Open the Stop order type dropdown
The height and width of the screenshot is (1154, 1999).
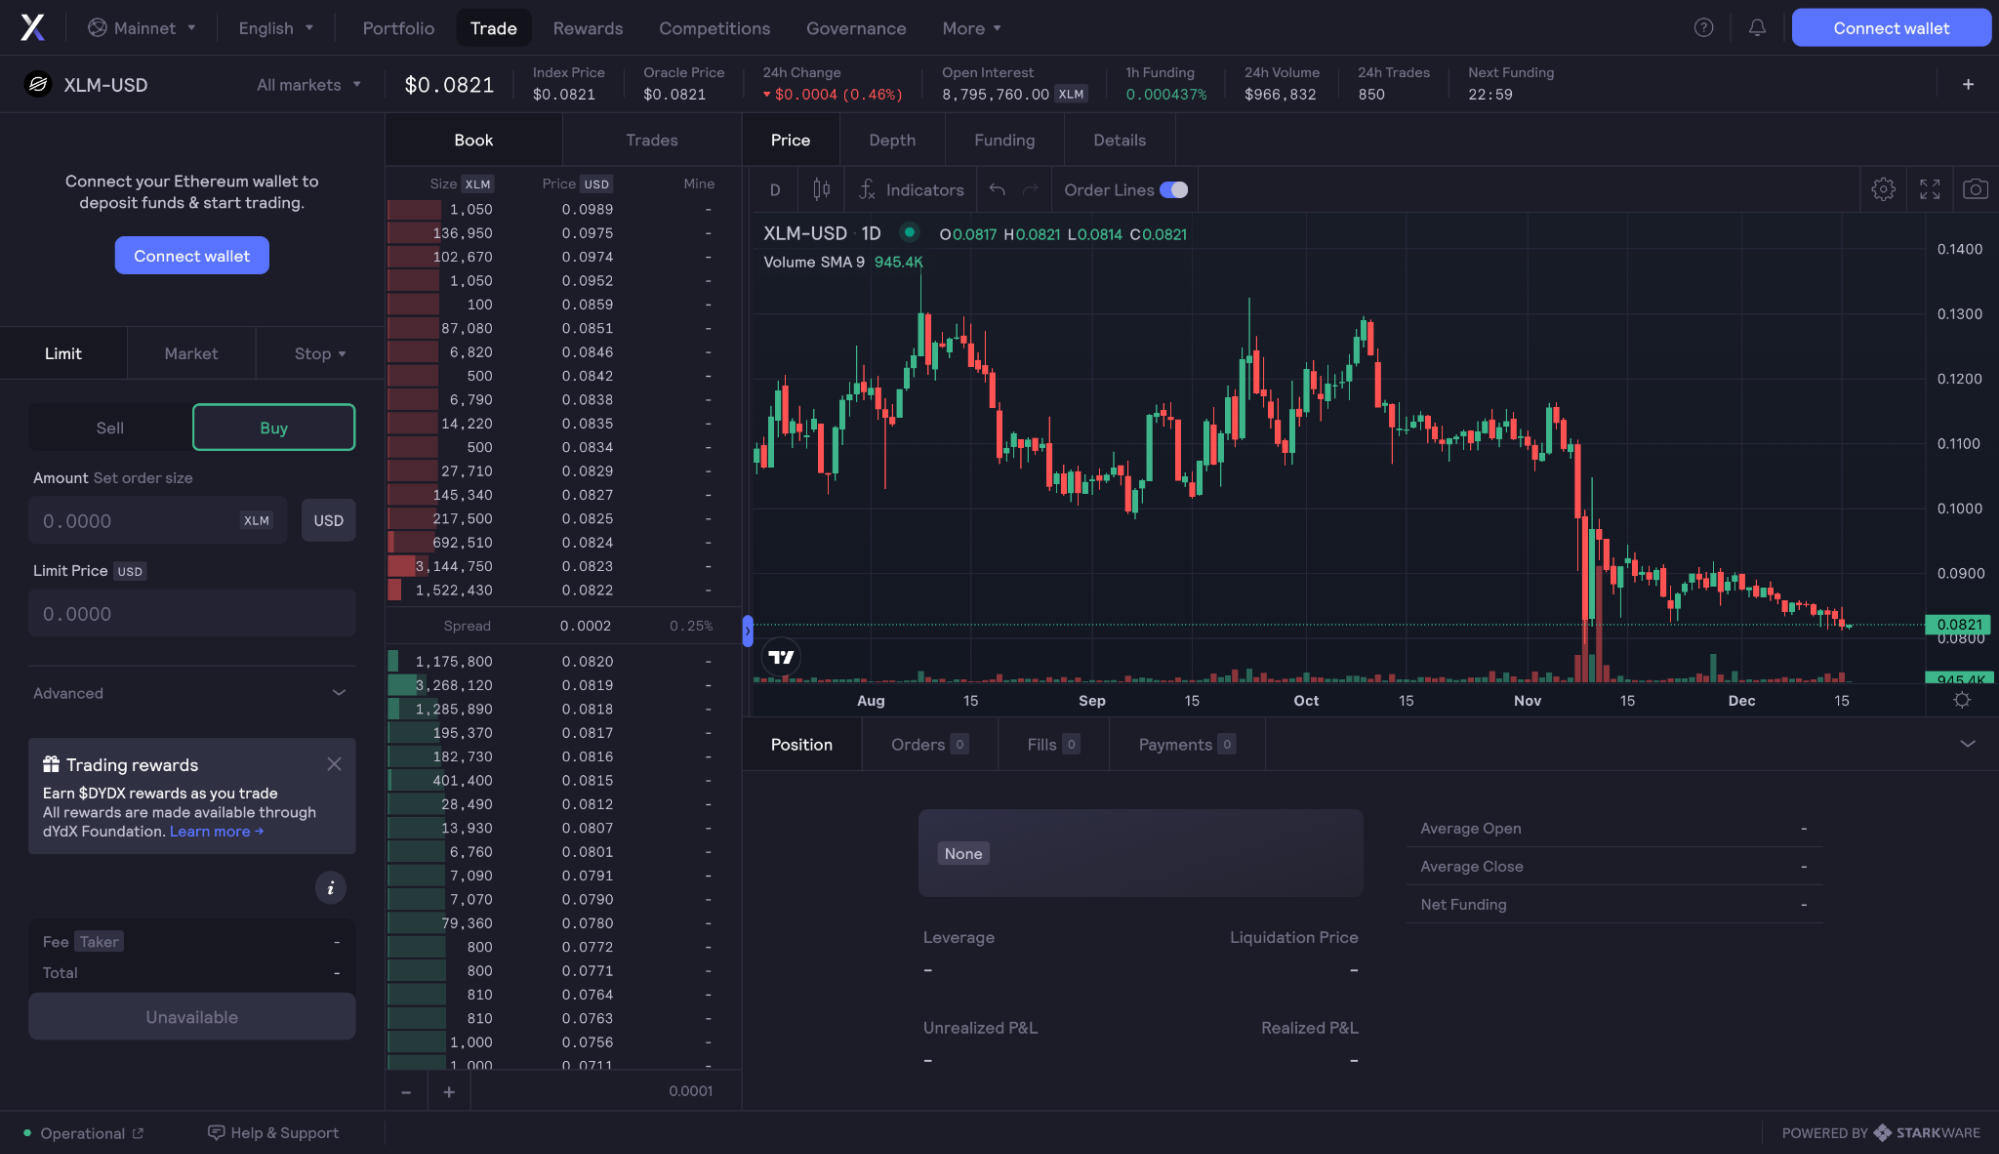point(319,354)
